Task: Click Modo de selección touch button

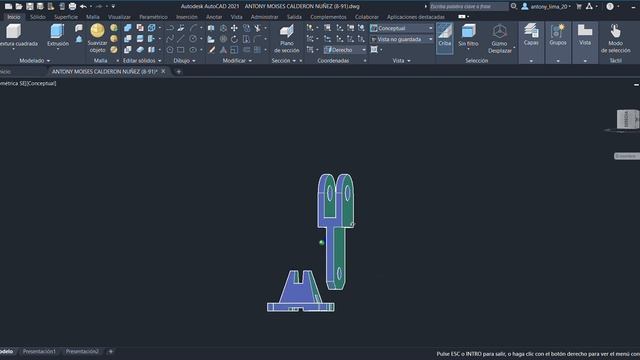Action: click(616, 38)
